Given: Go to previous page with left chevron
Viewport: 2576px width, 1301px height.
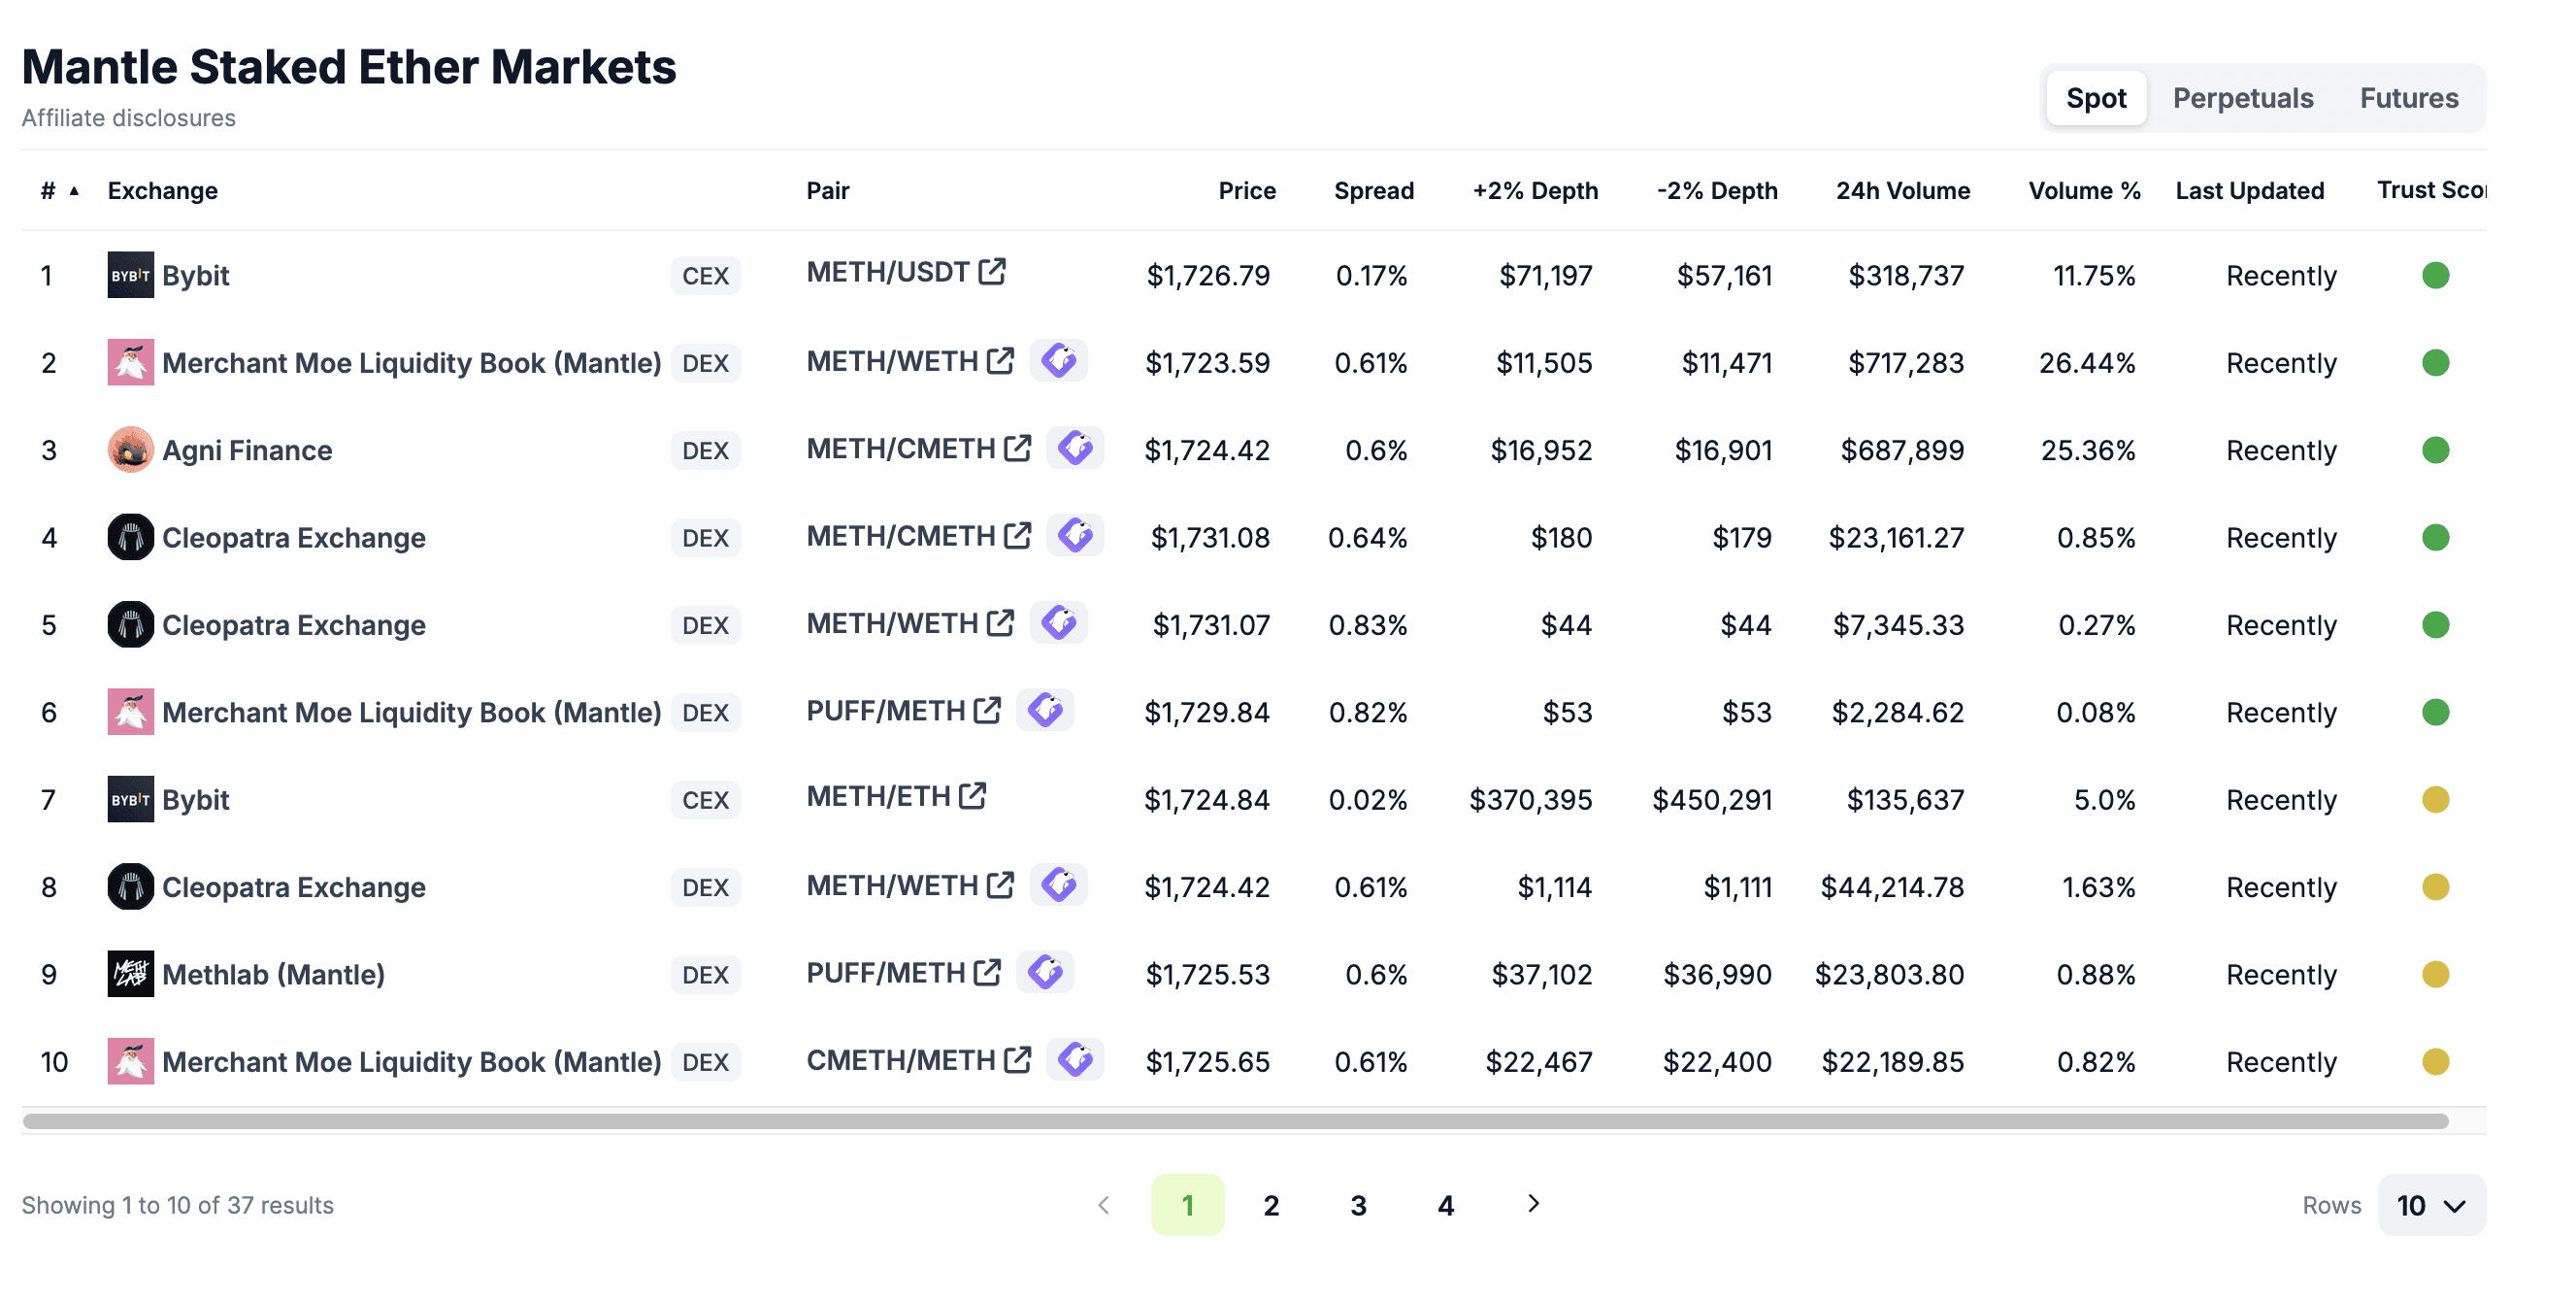Looking at the screenshot, I should (1103, 1205).
